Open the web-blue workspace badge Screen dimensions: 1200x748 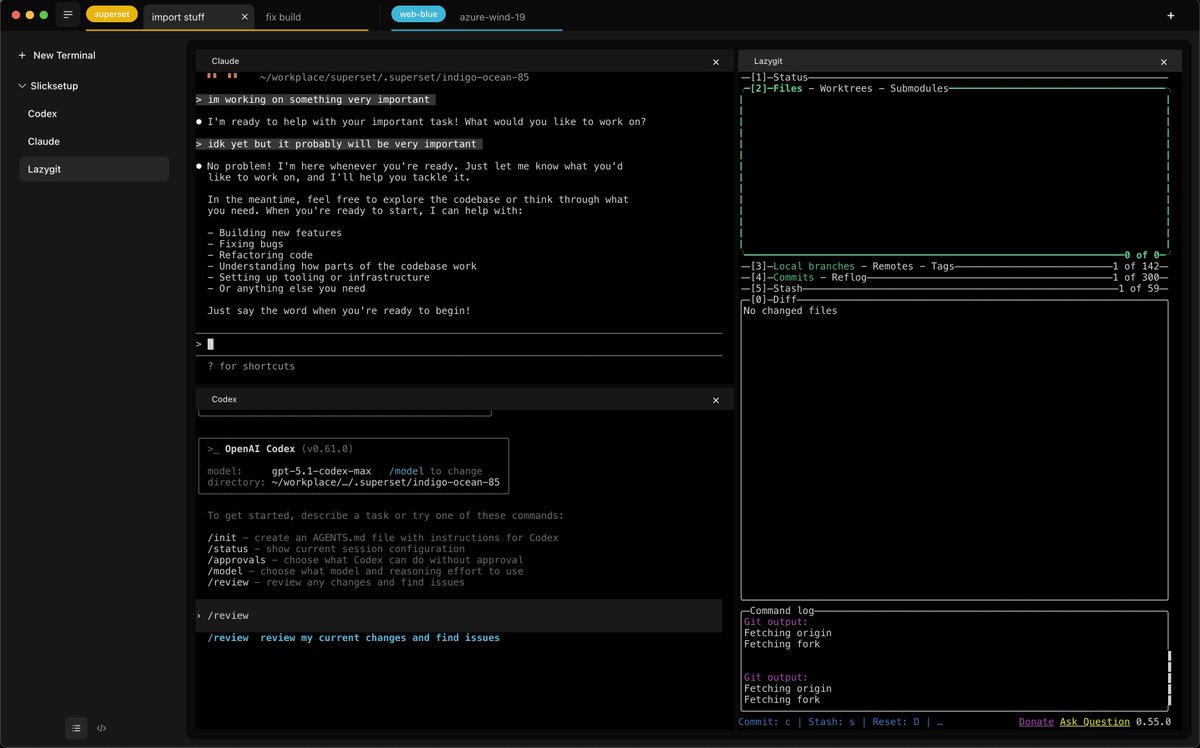[x=418, y=14]
